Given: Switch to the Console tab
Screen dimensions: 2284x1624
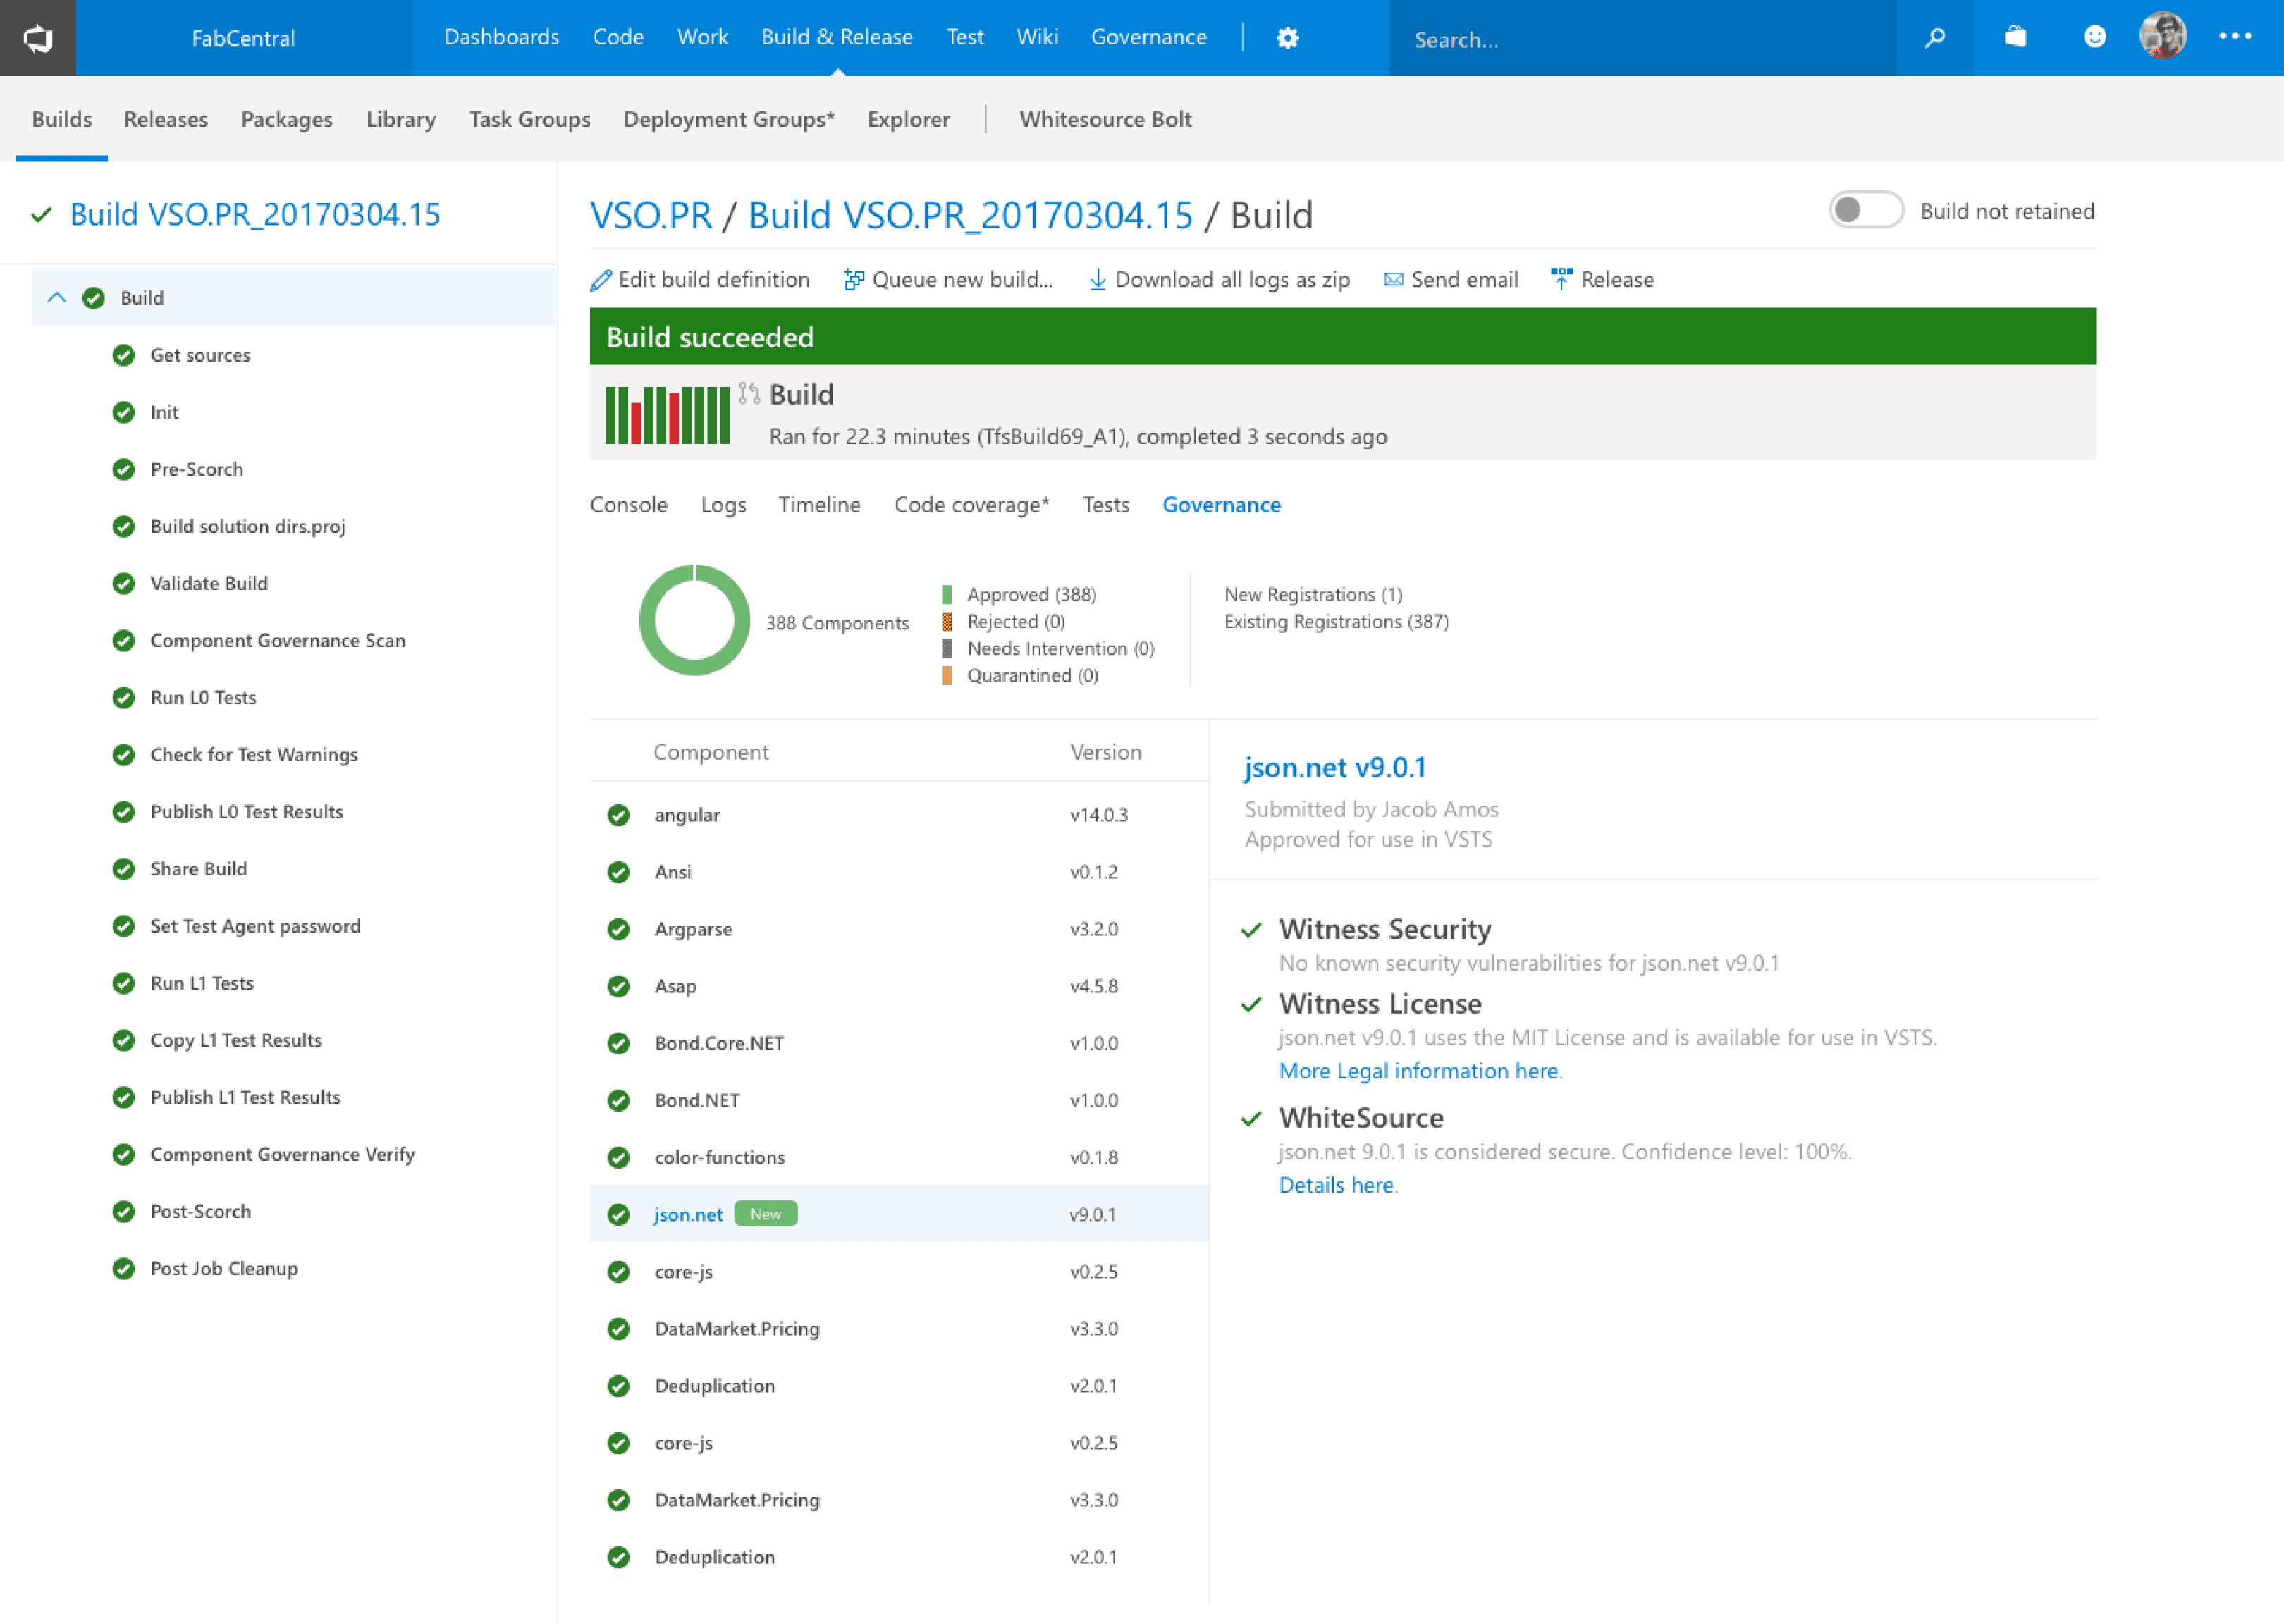Looking at the screenshot, I should click(x=628, y=505).
